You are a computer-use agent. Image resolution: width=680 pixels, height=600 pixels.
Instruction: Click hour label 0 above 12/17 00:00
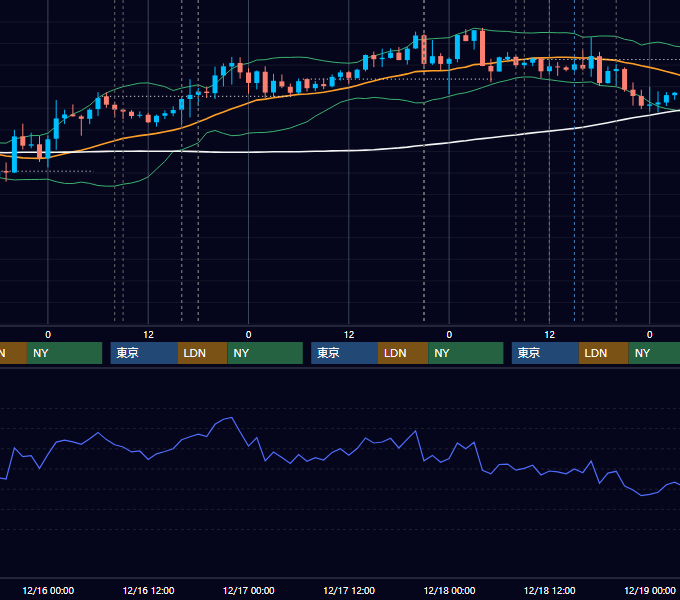[248, 335]
